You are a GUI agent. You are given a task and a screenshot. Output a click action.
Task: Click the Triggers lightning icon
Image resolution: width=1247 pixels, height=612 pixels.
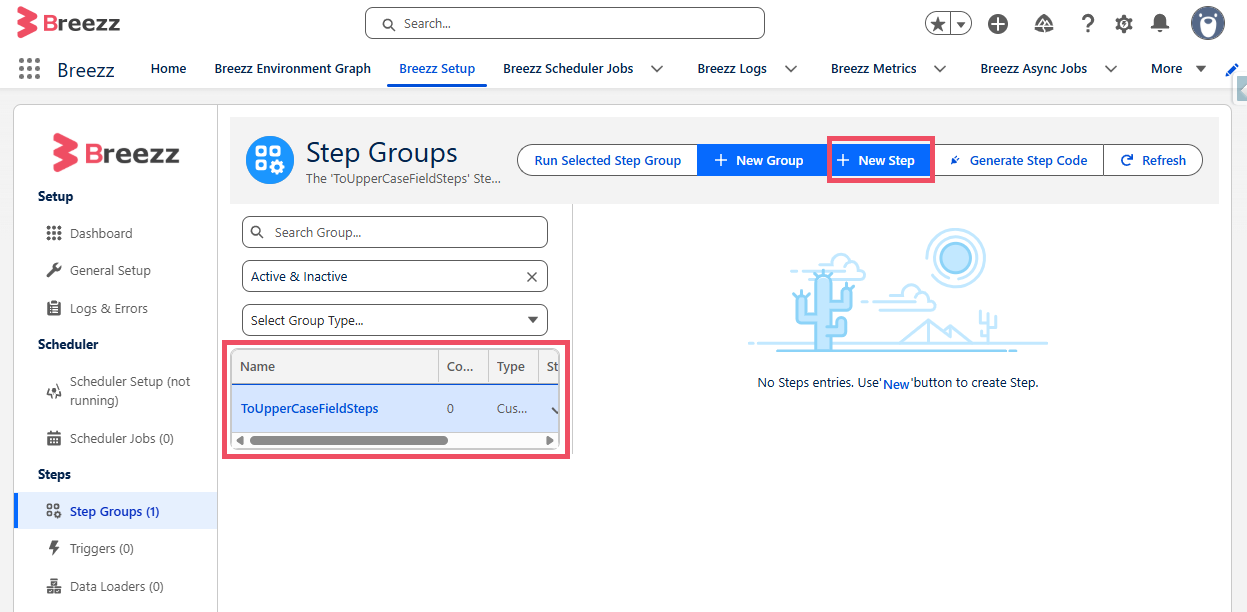pos(54,548)
